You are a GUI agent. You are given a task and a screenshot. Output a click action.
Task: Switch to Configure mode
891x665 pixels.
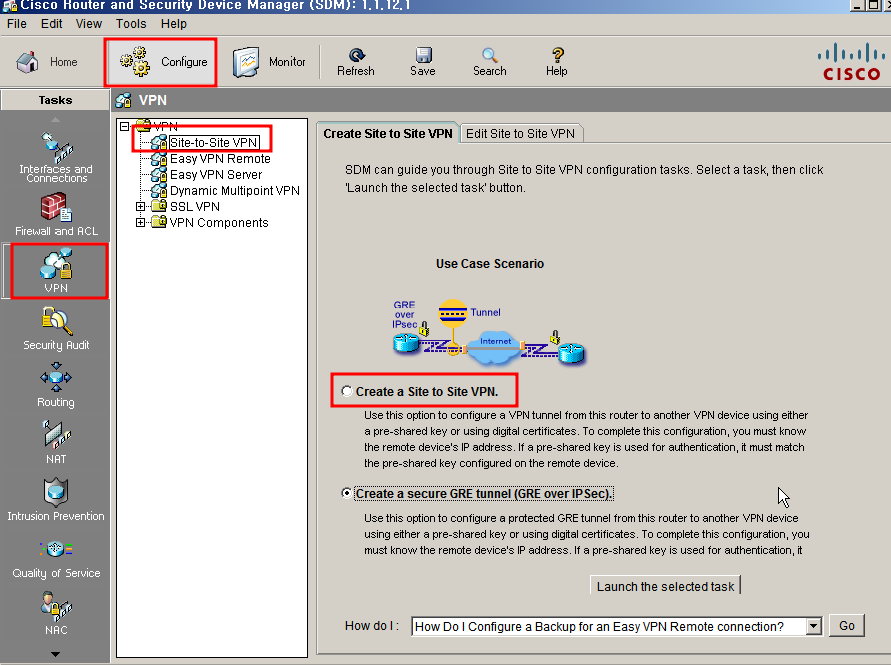(x=163, y=62)
